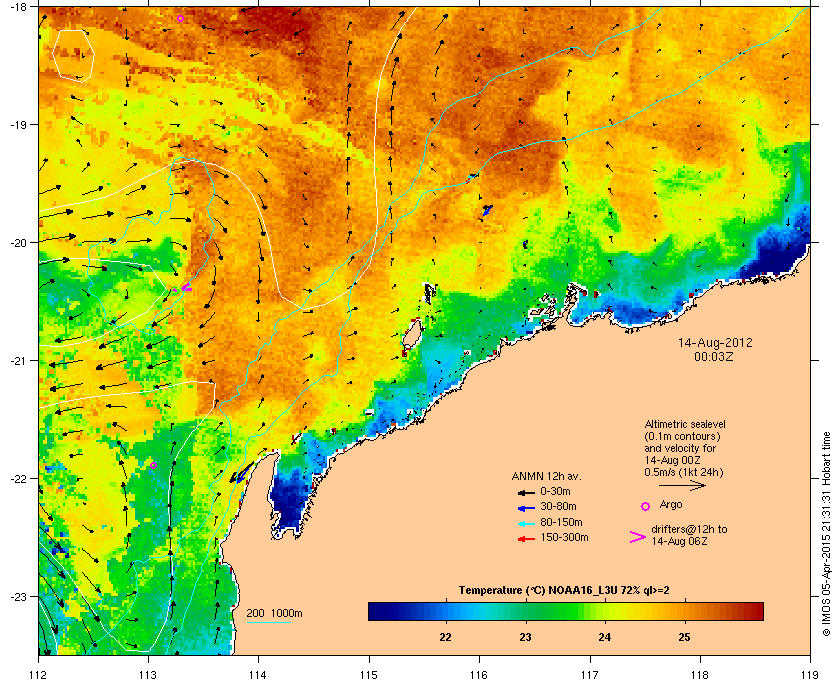The height and width of the screenshot is (680, 840).
Task: Click the dark red end of temperature bar
Action: point(755,611)
